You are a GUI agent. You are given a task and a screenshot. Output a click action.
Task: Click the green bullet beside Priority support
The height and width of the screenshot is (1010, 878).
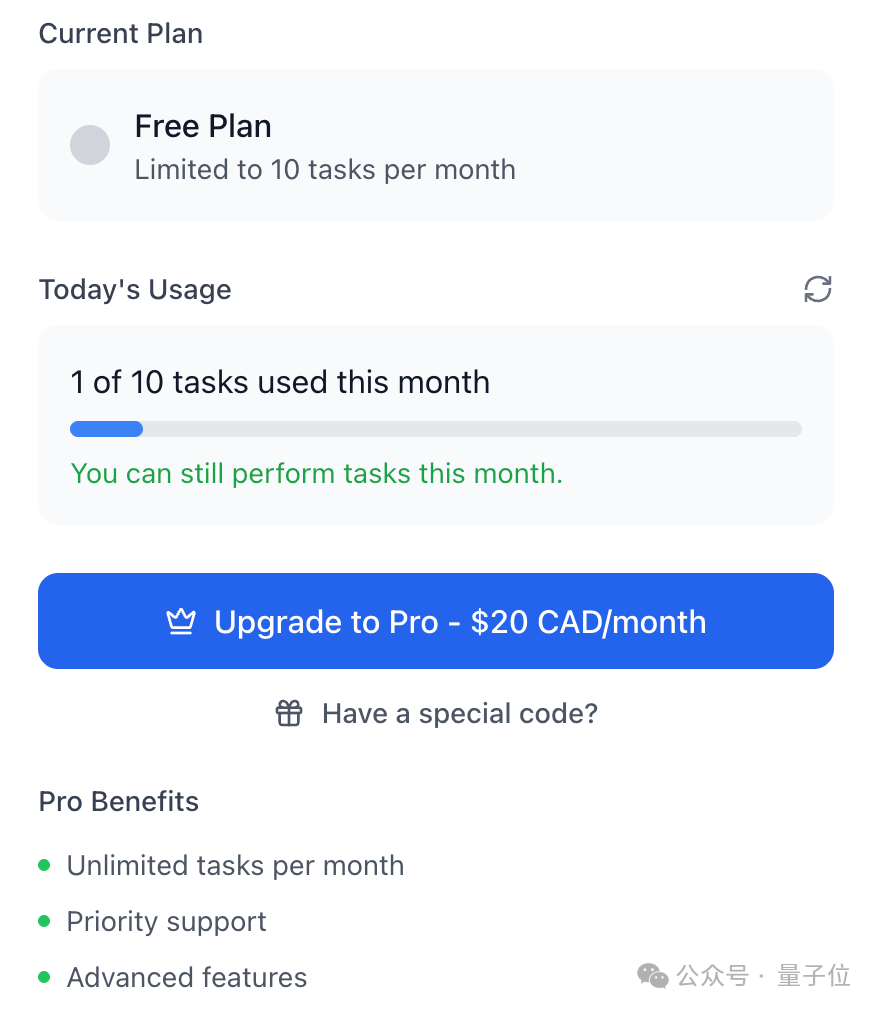[x=44, y=921]
